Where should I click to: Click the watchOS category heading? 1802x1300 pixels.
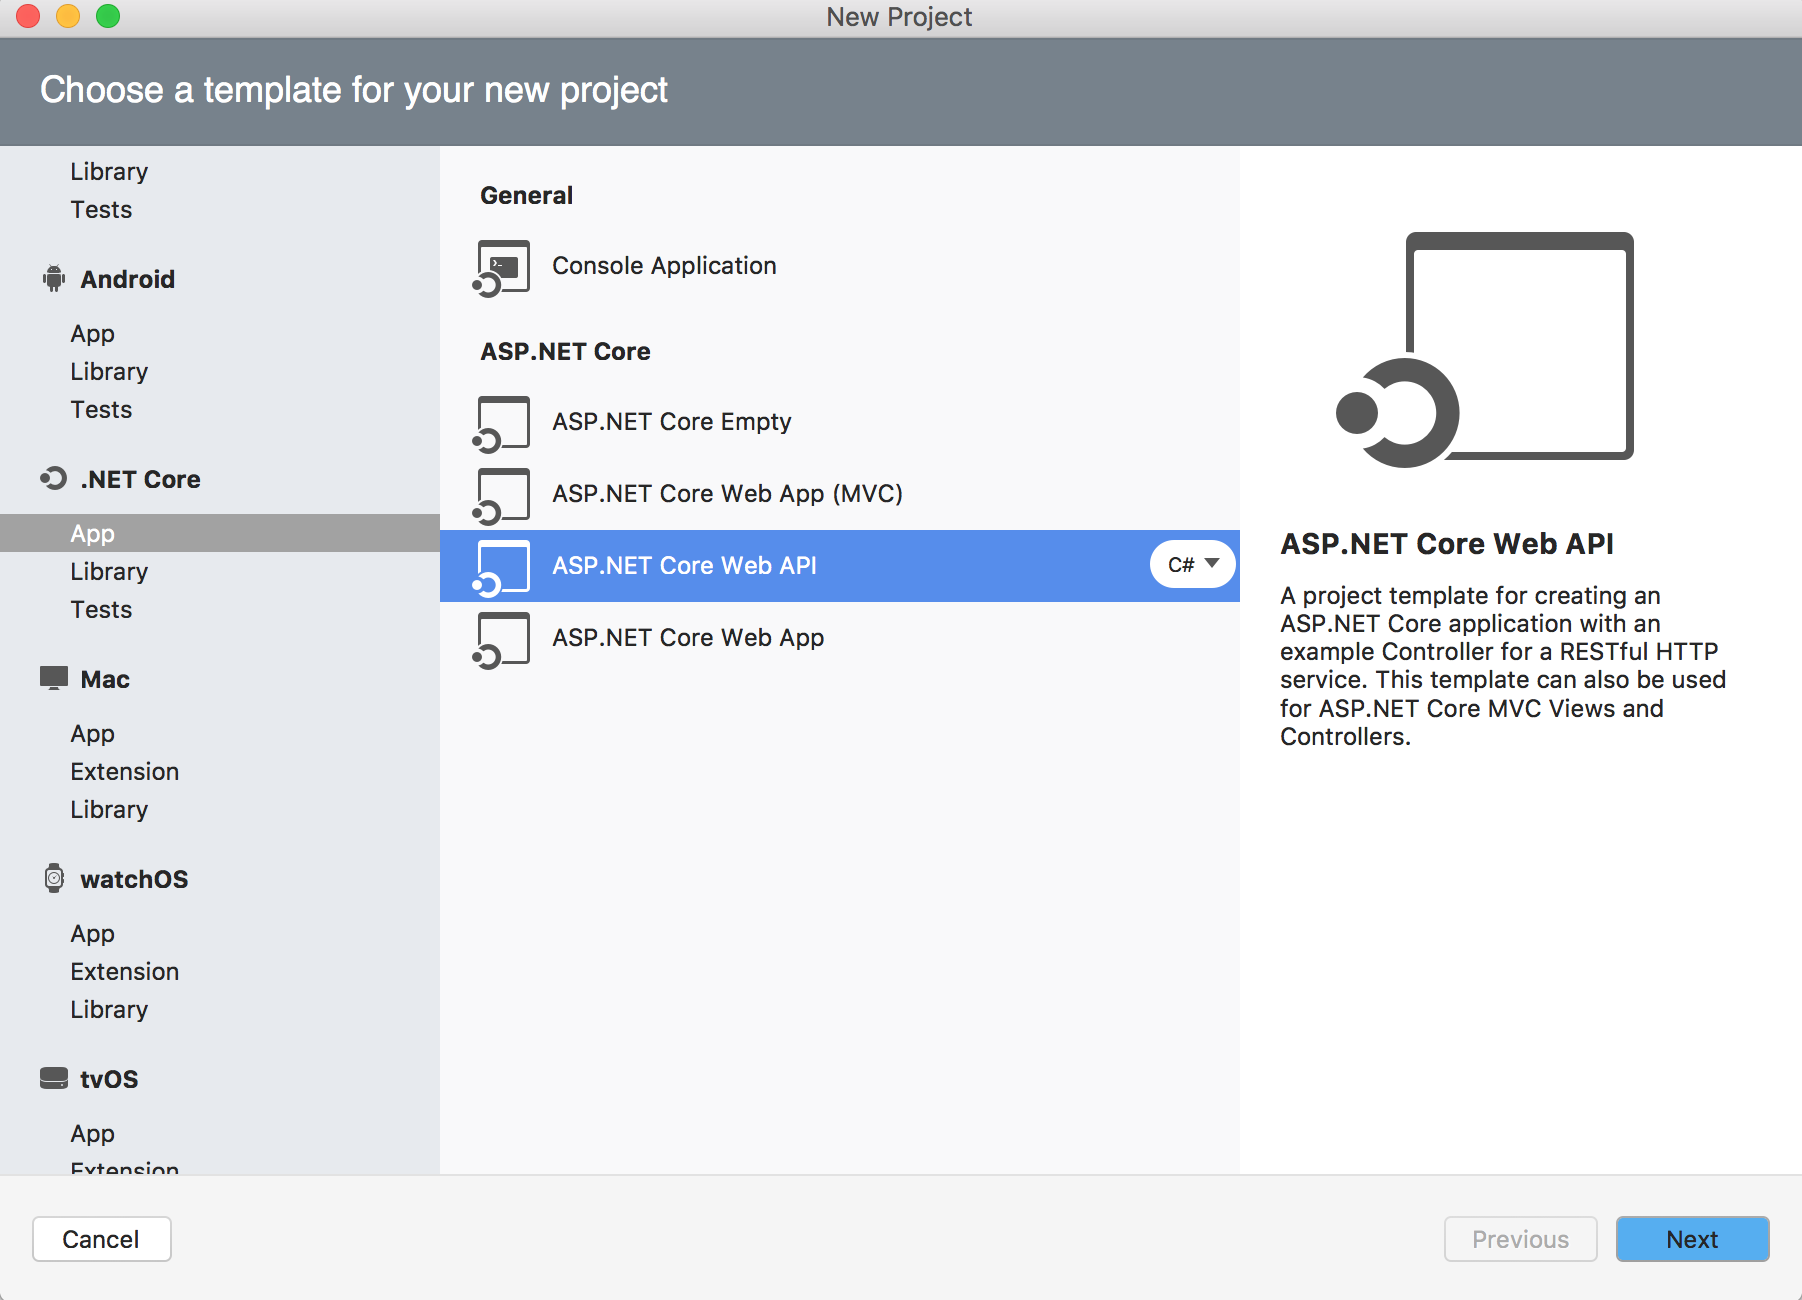coord(134,879)
